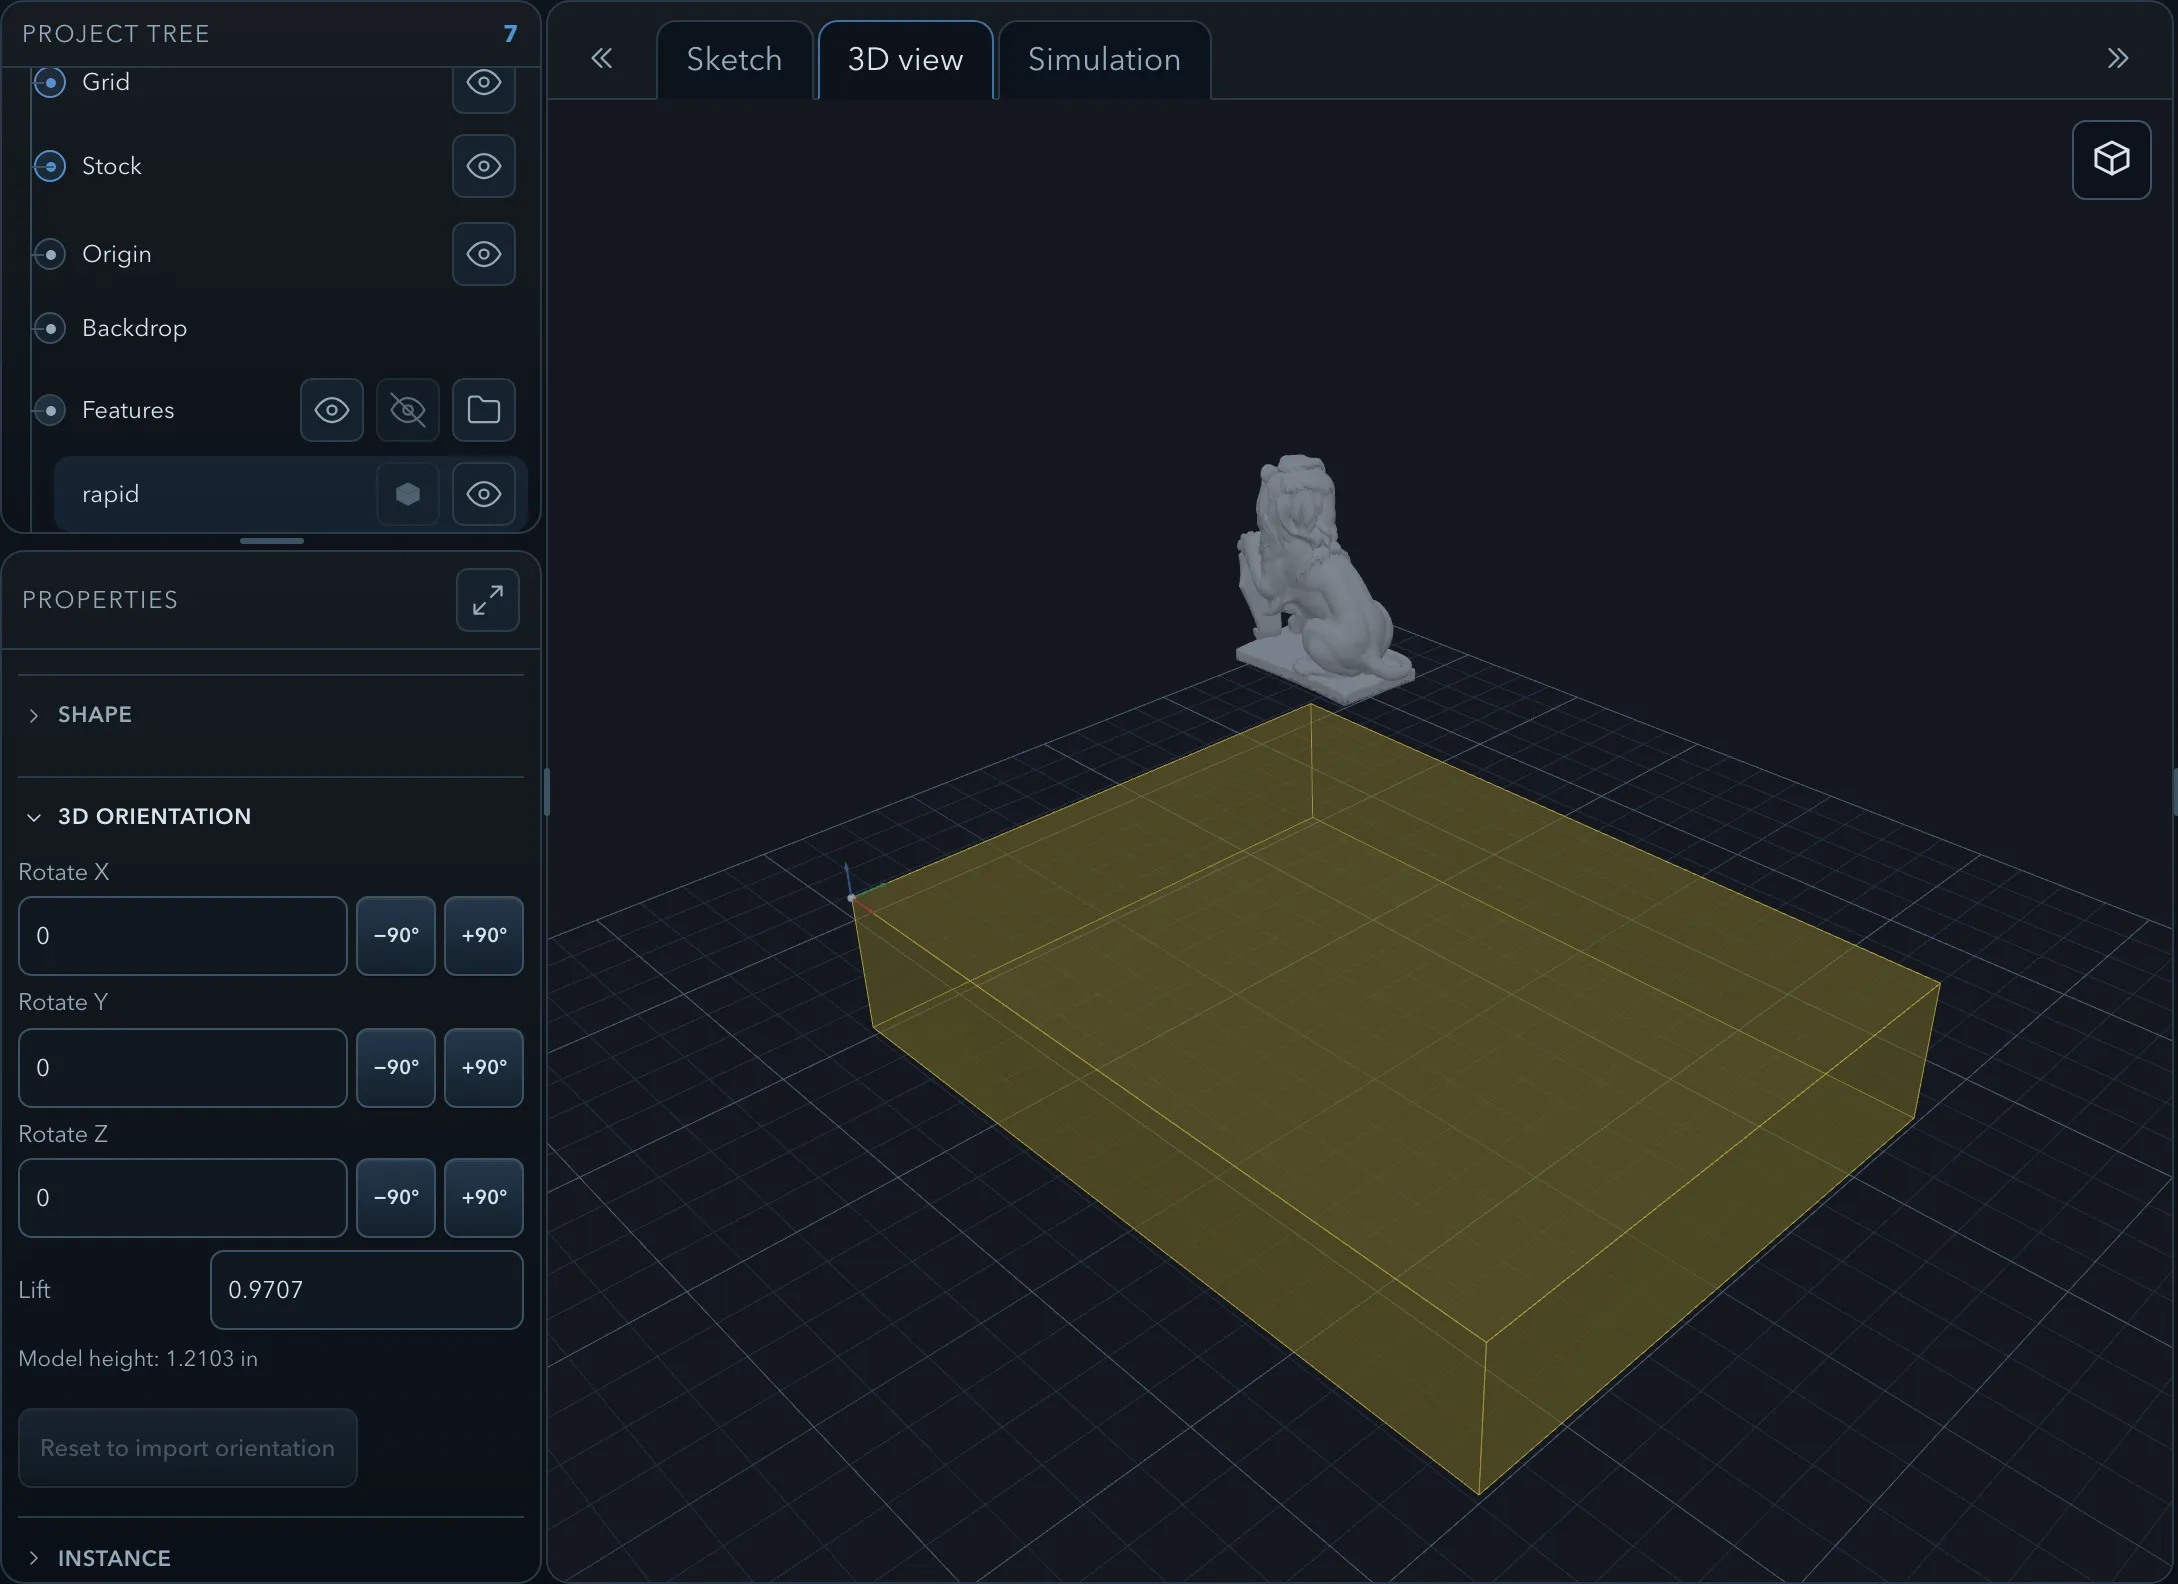Toggle rapid feature visibility eye

(x=484, y=494)
